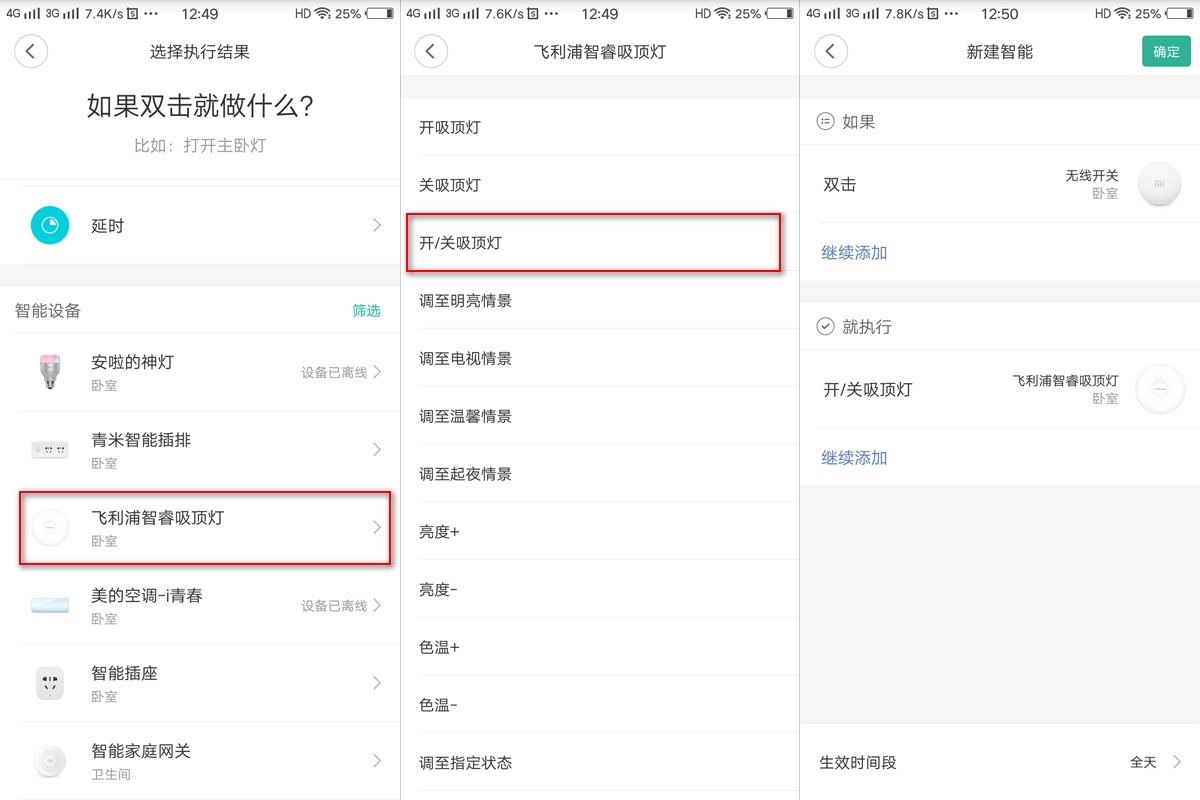The height and width of the screenshot is (800, 1200).
Task: Expand the 智能插座 entry chevron
Action: point(377,683)
